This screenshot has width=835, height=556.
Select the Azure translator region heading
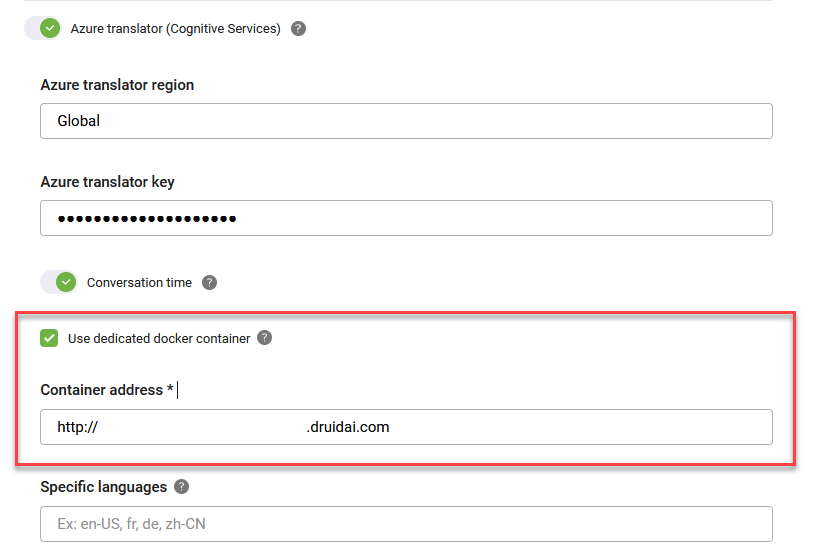pyautogui.click(x=117, y=85)
